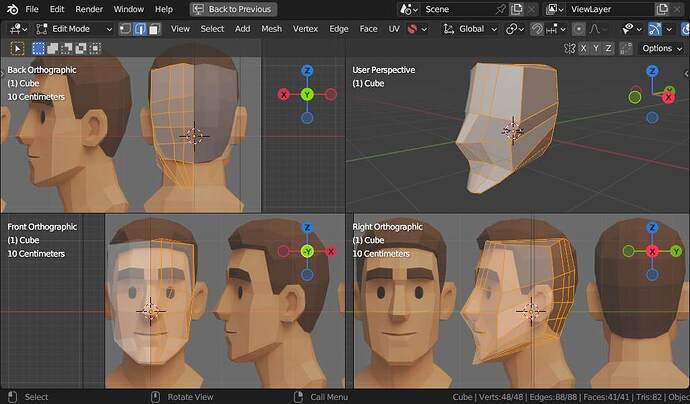The height and width of the screenshot is (404, 690).
Task: Choose Set a new selection mode
Action: coord(38,48)
